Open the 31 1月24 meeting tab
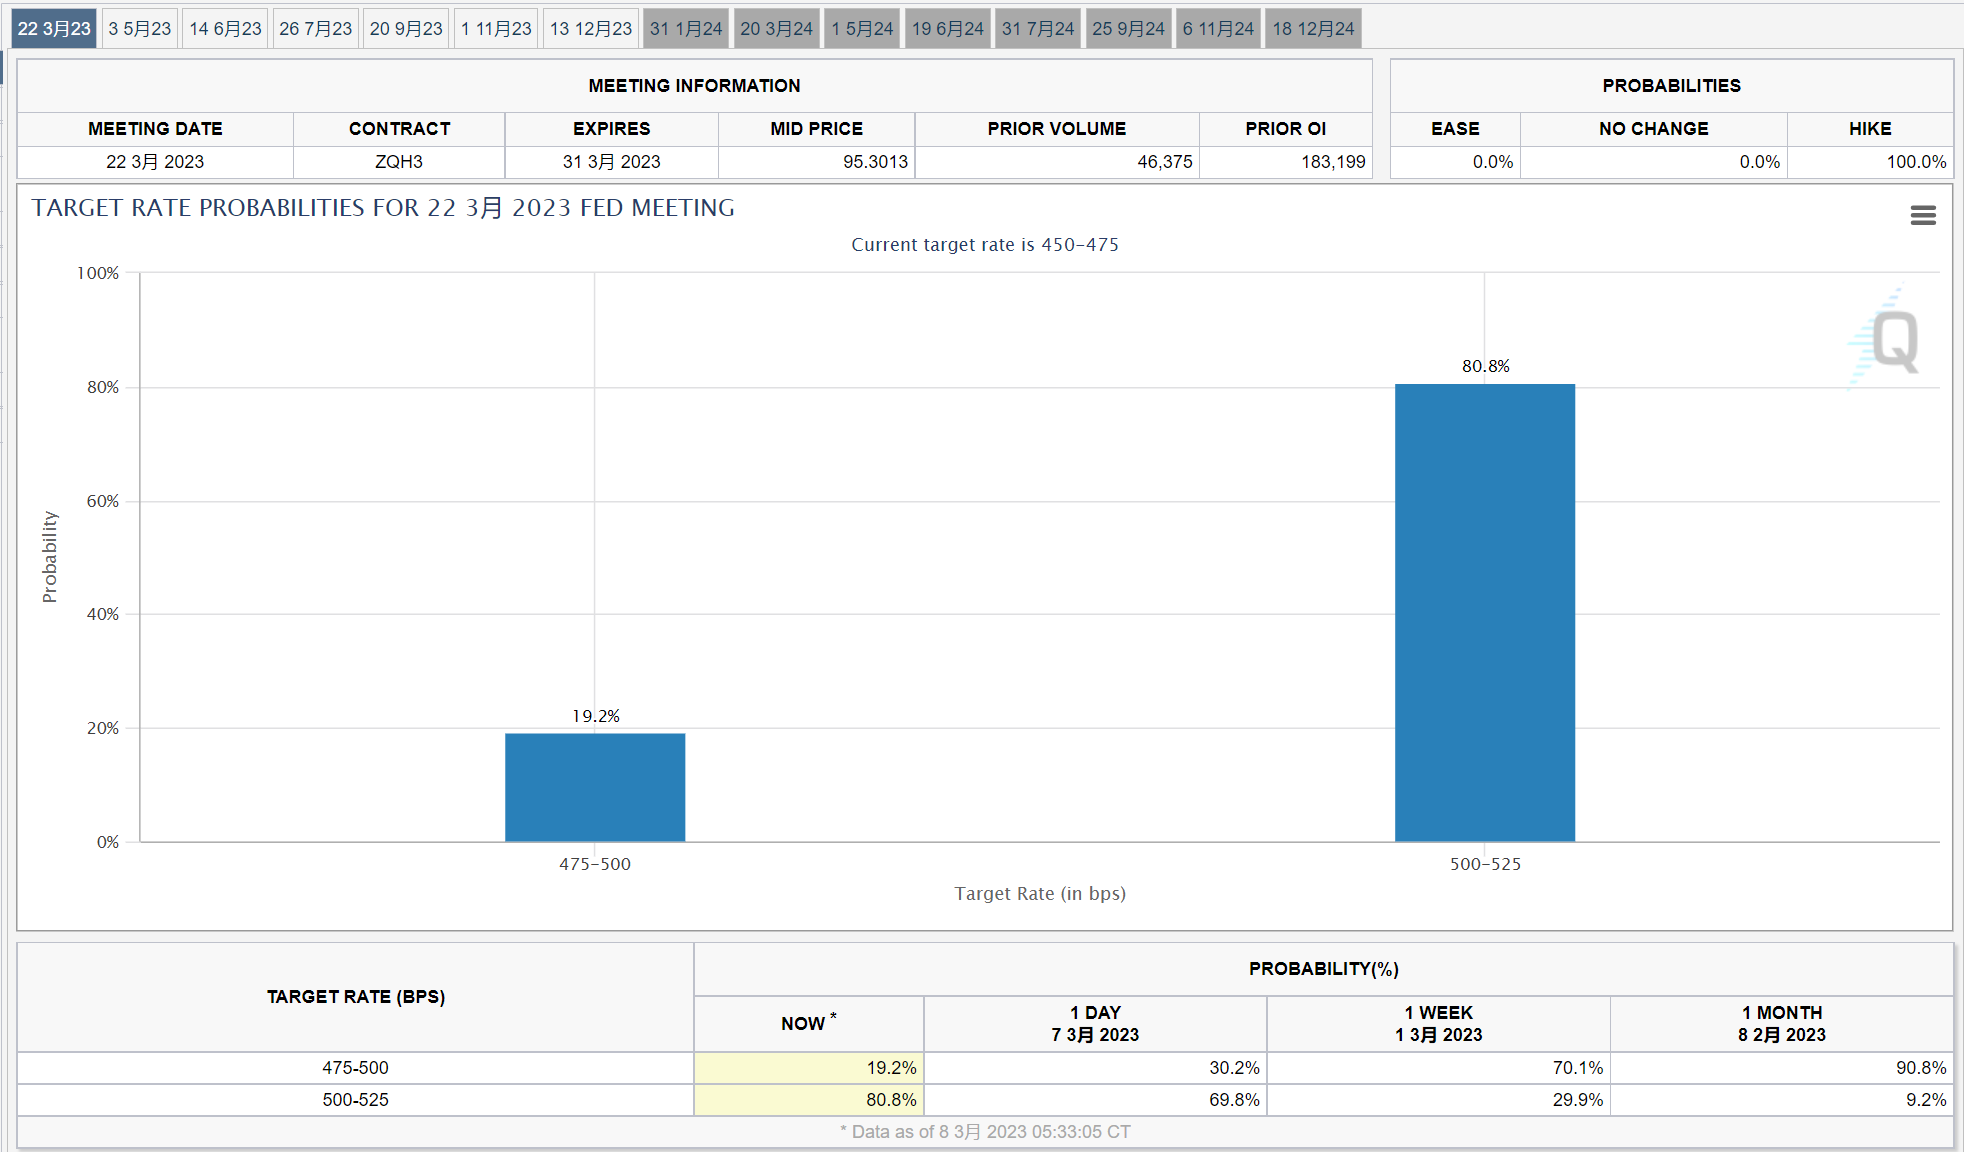 (685, 28)
